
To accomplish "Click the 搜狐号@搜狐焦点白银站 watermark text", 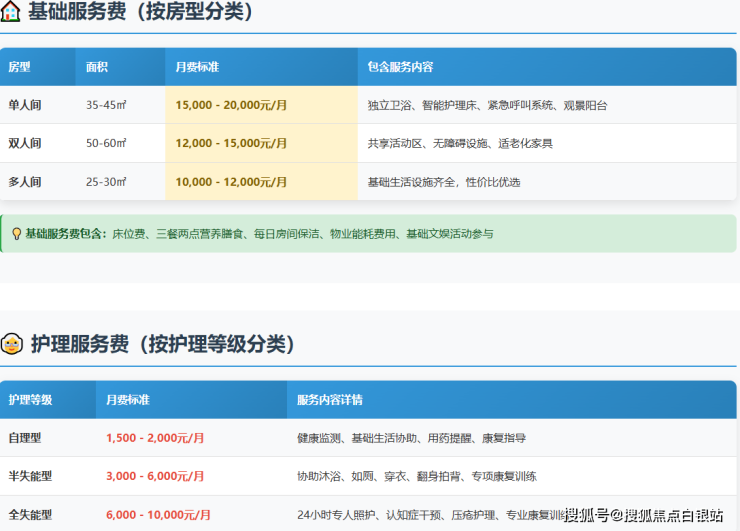I will pyautogui.click(x=643, y=515).
